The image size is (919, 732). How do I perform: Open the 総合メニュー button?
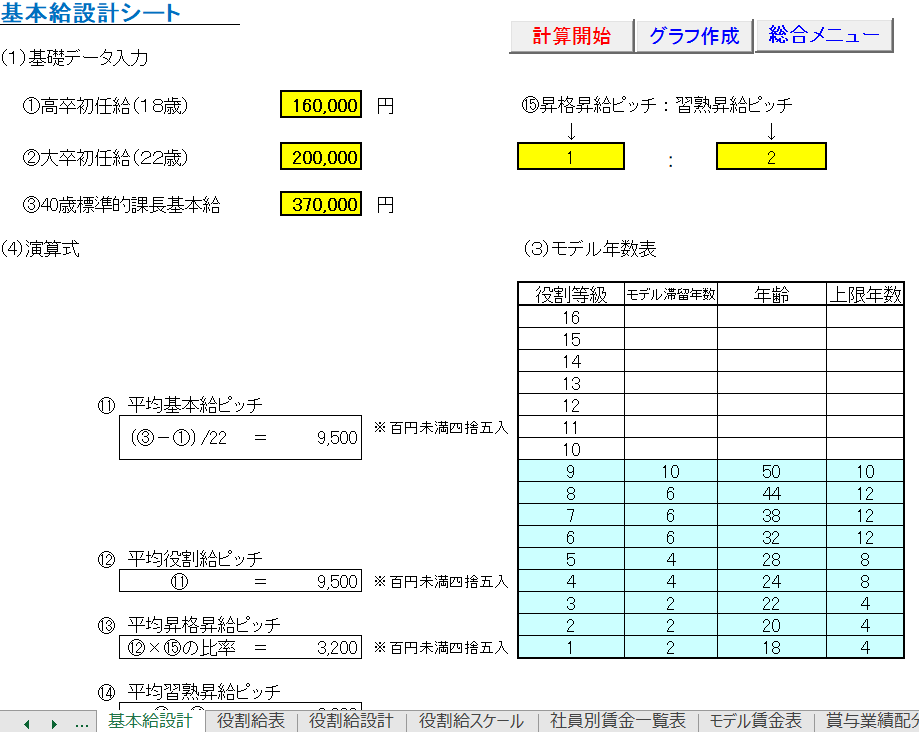point(824,35)
